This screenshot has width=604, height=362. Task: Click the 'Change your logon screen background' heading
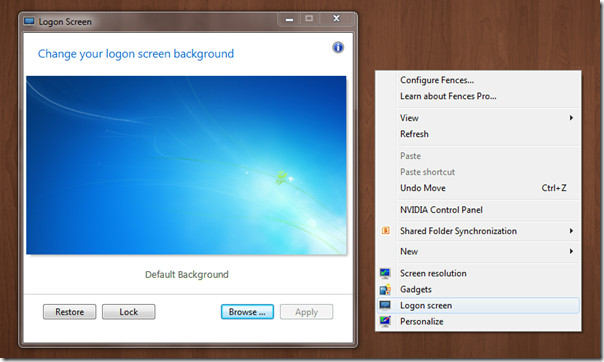(x=136, y=54)
